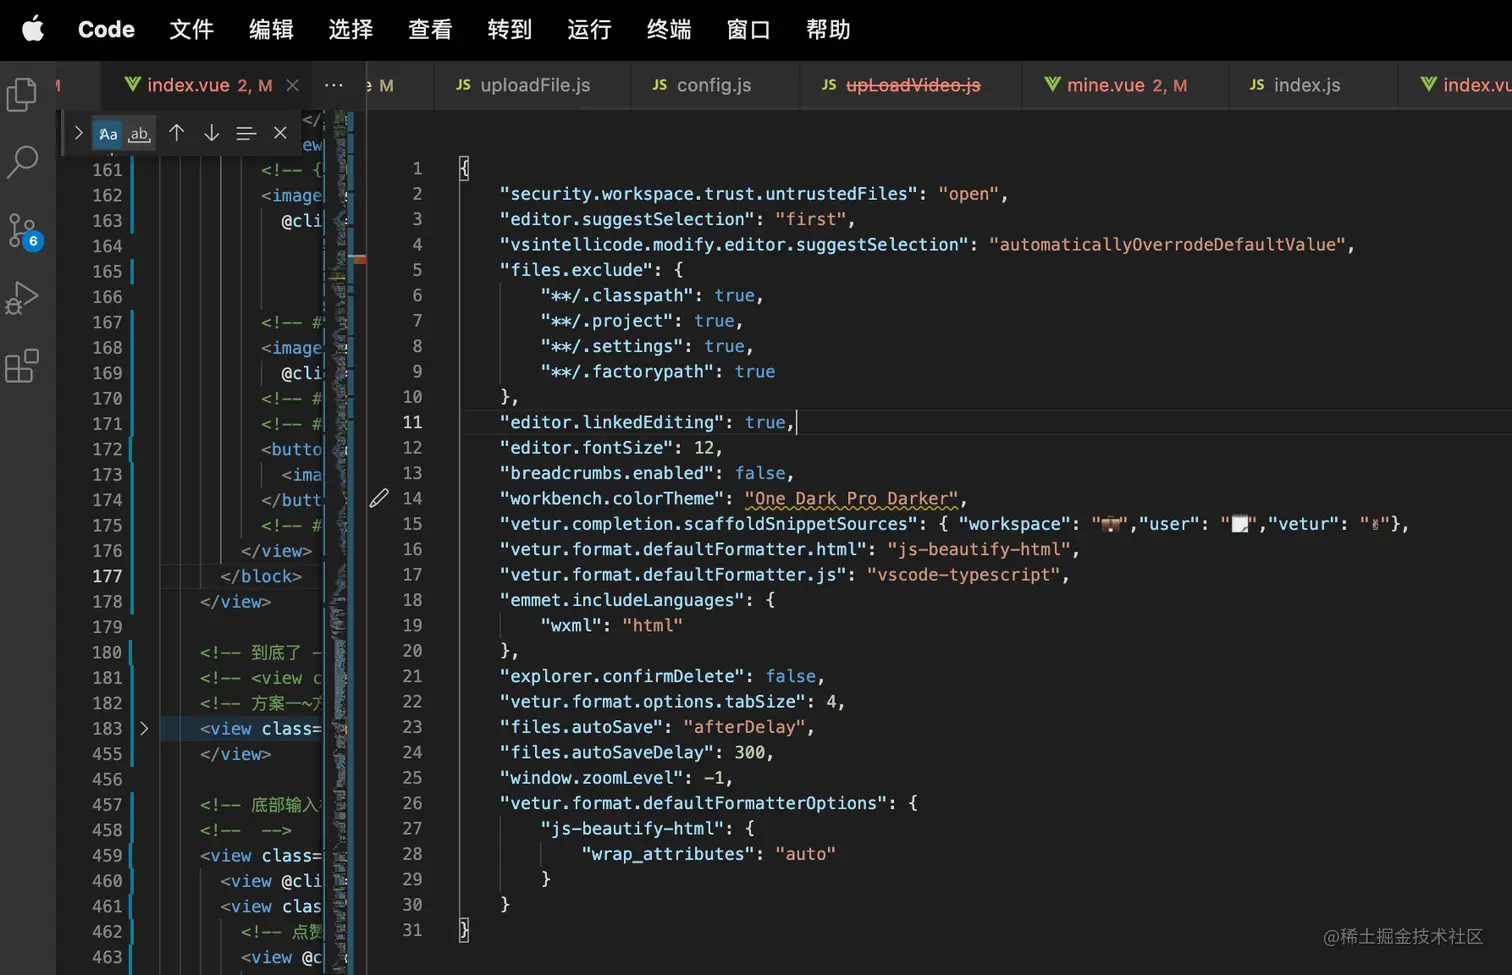Click the "afterDelay" value text

pos(745,727)
